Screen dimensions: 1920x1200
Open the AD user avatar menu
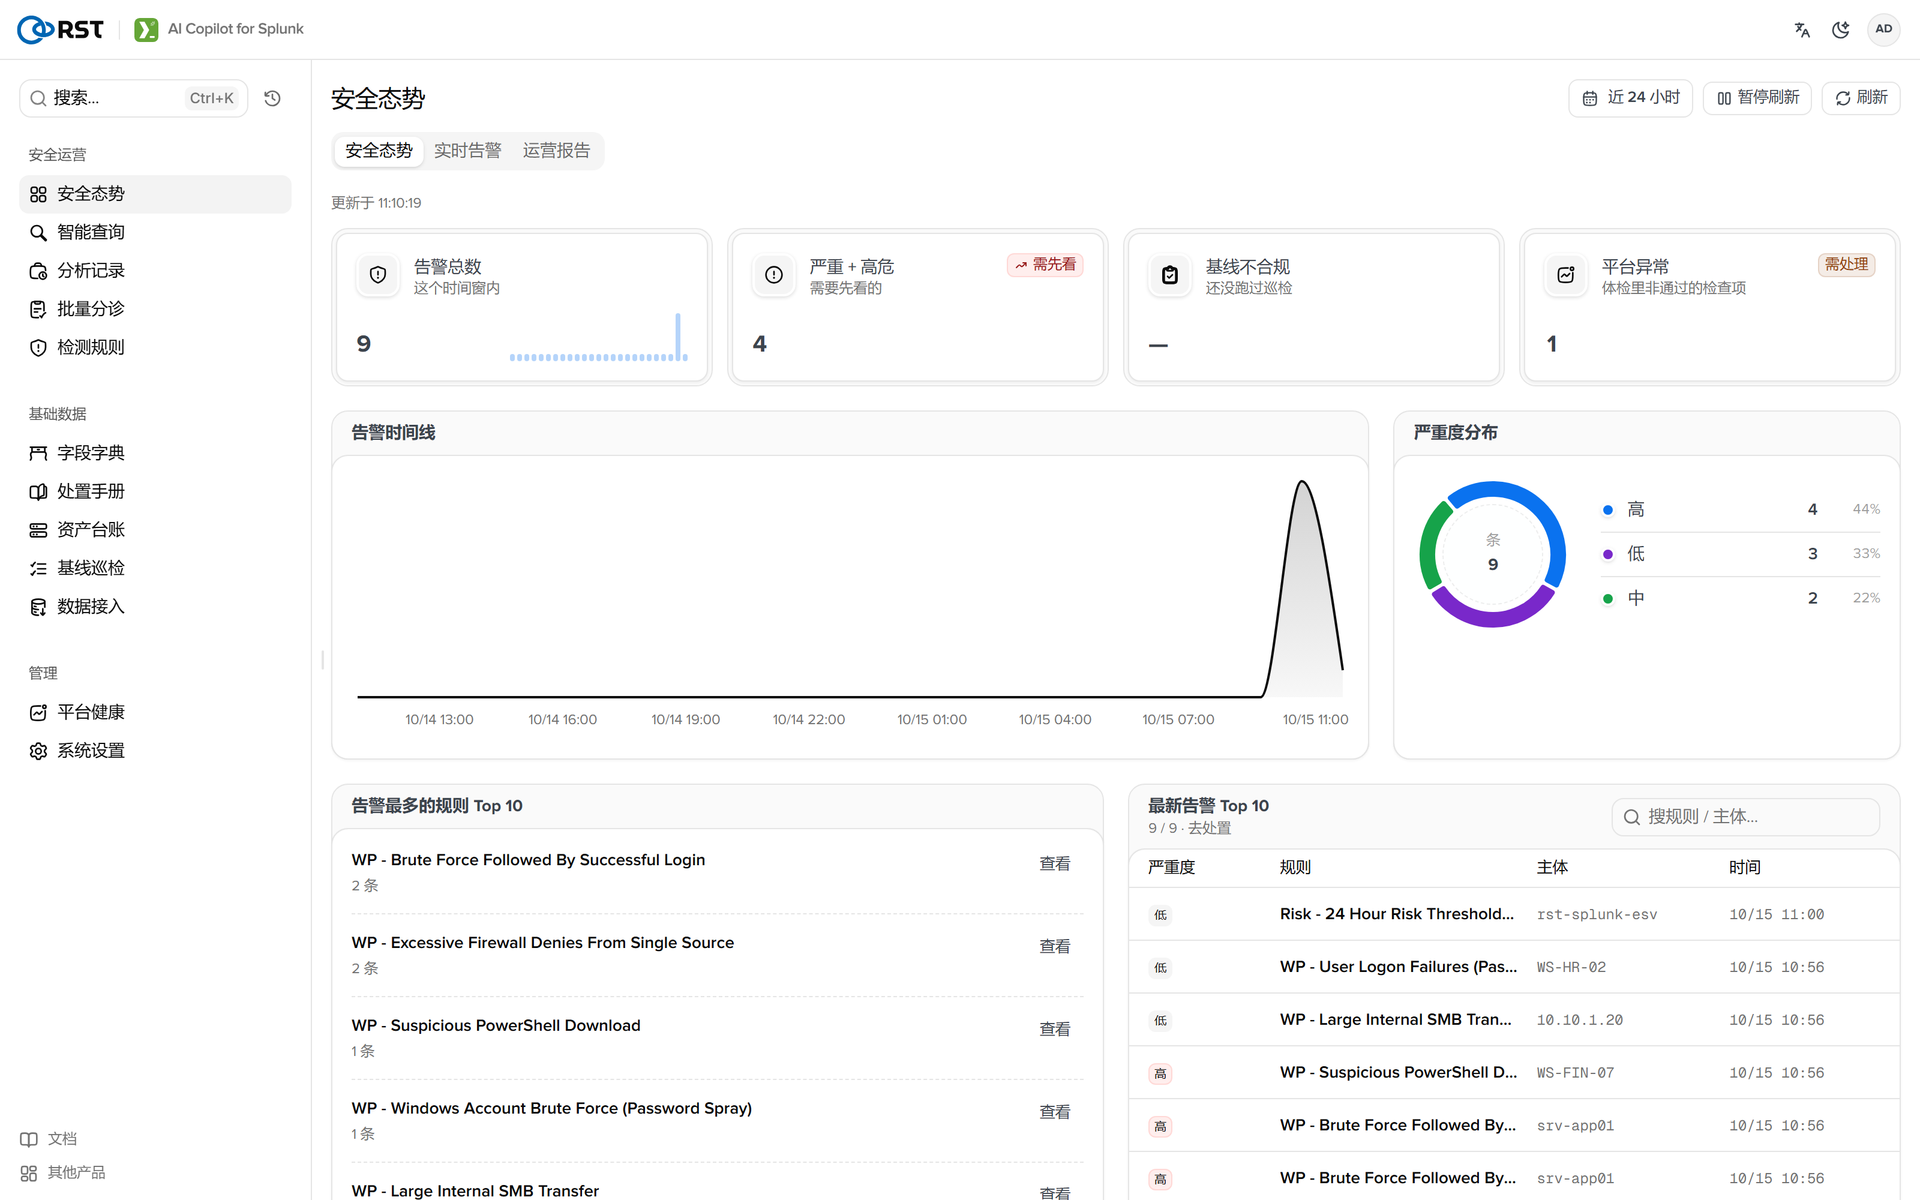pyautogui.click(x=1883, y=29)
